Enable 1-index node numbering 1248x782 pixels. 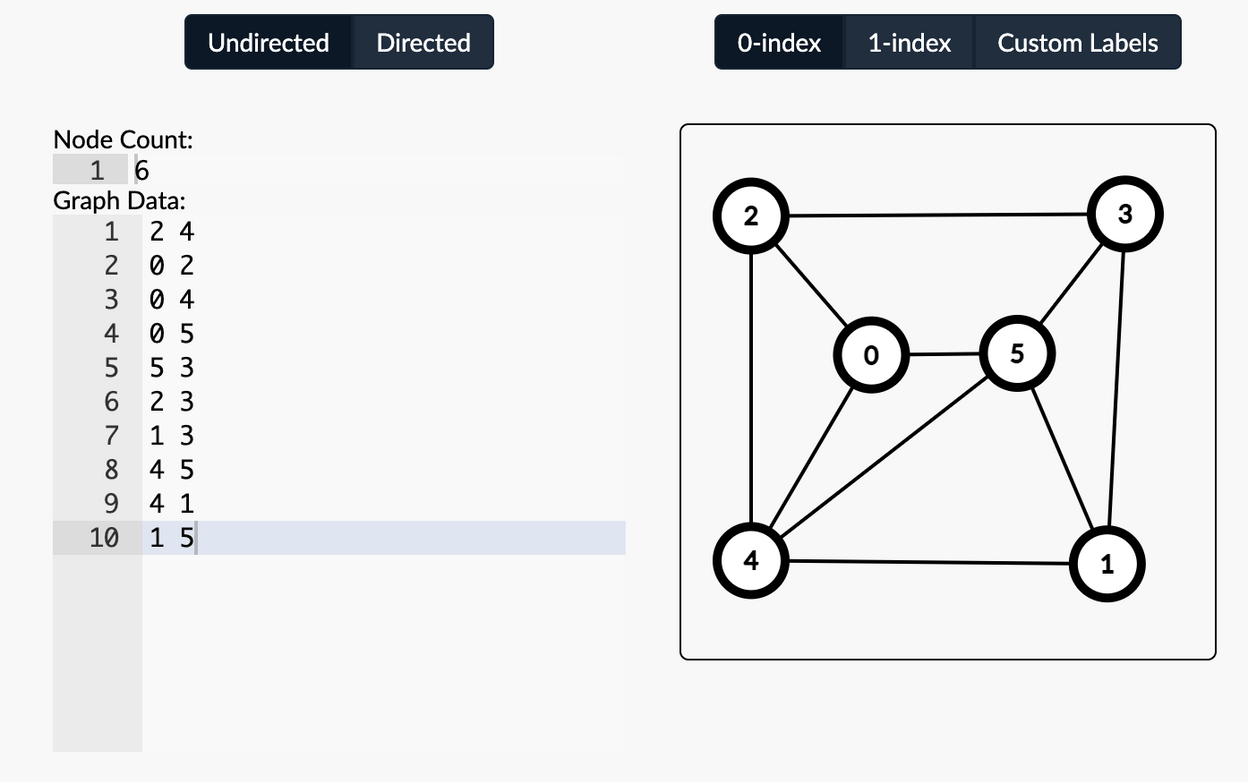click(908, 42)
